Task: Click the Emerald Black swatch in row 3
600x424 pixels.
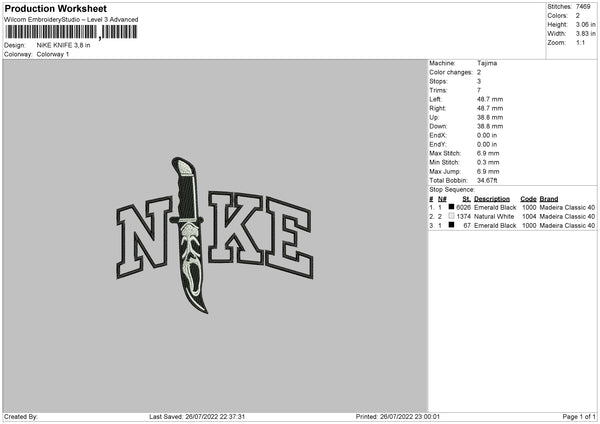Action: pyautogui.click(x=451, y=225)
